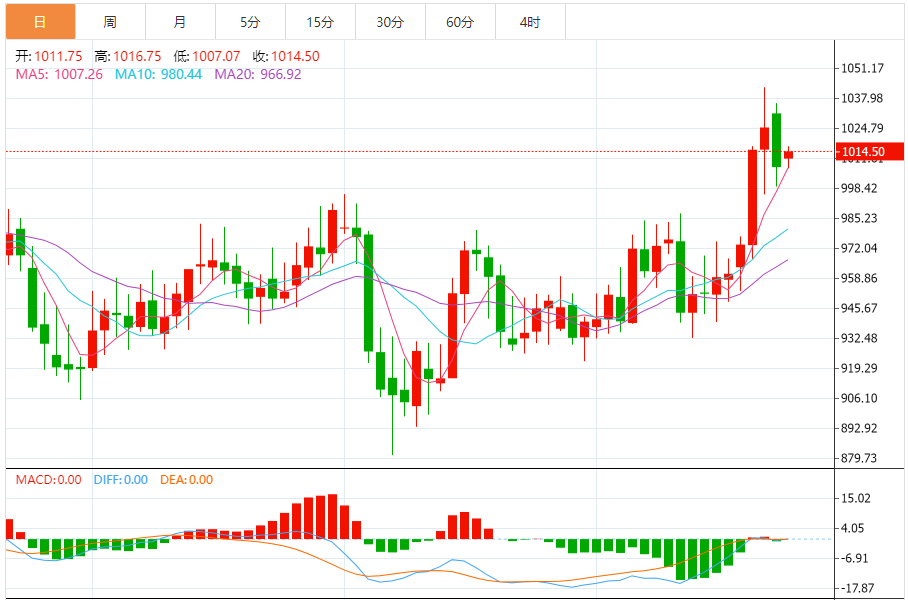Open the 15分 timeframe tab
This screenshot has width=908, height=600.
point(321,22)
